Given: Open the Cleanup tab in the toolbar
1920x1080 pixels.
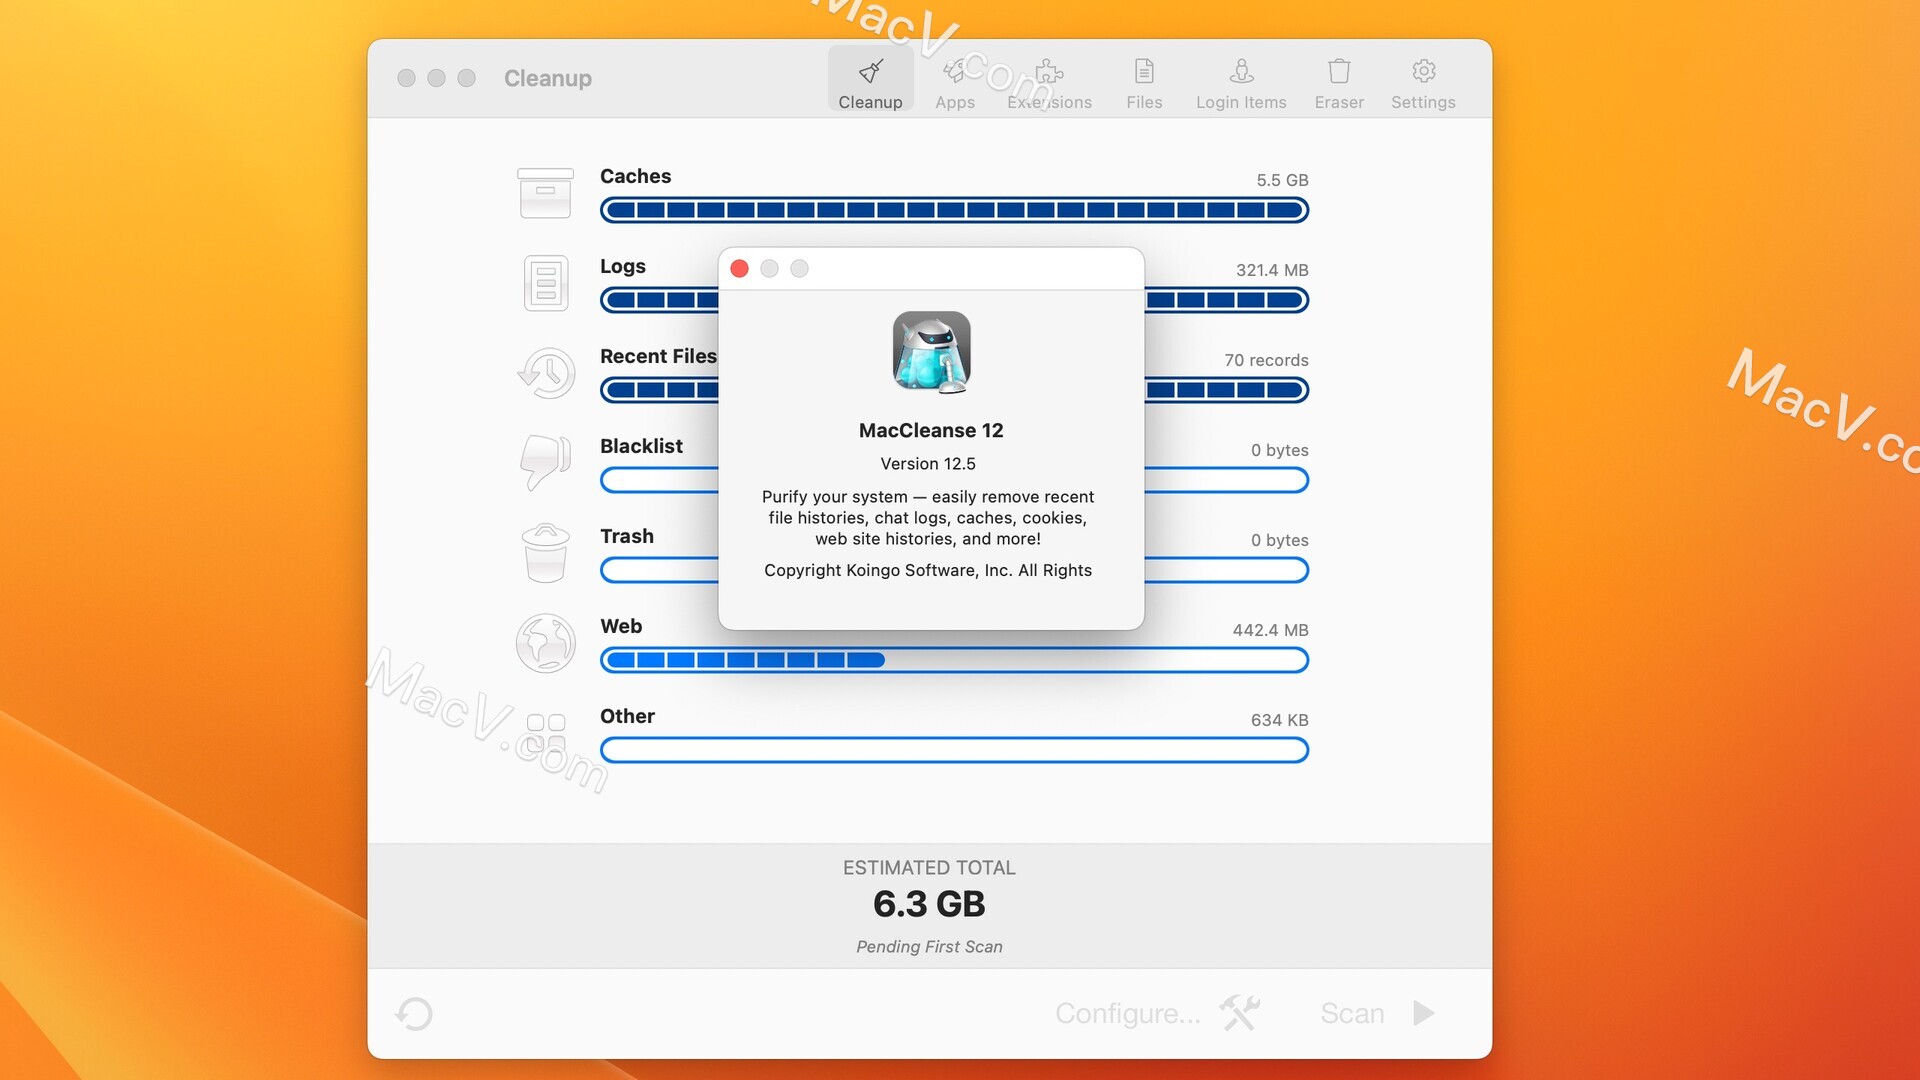Looking at the screenshot, I should (870, 80).
